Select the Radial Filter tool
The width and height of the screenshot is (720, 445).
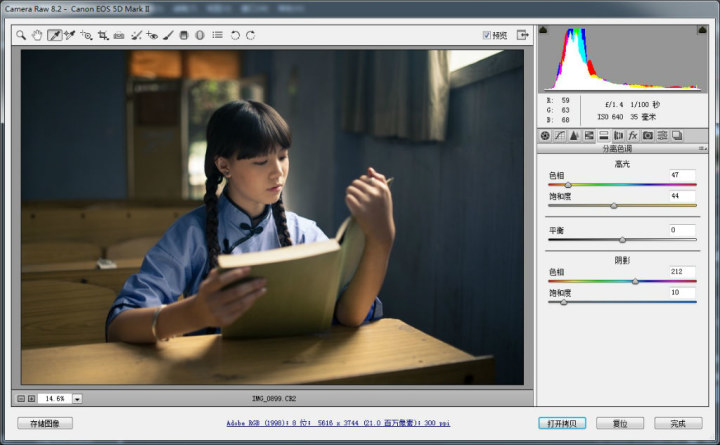[200, 35]
